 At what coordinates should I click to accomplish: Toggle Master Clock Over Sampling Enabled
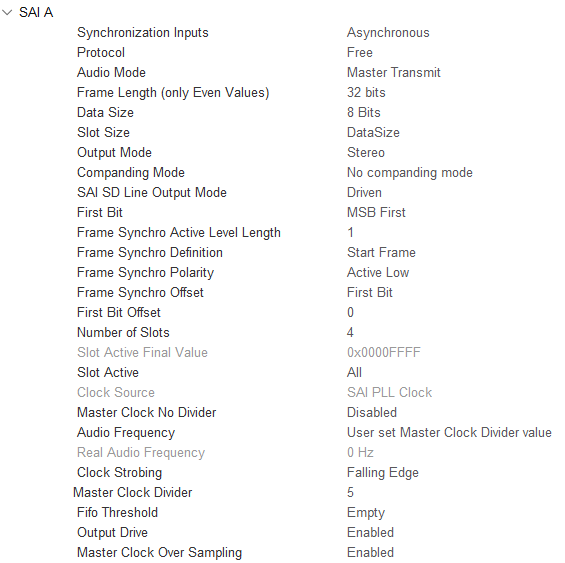click(x=370, y=553)
